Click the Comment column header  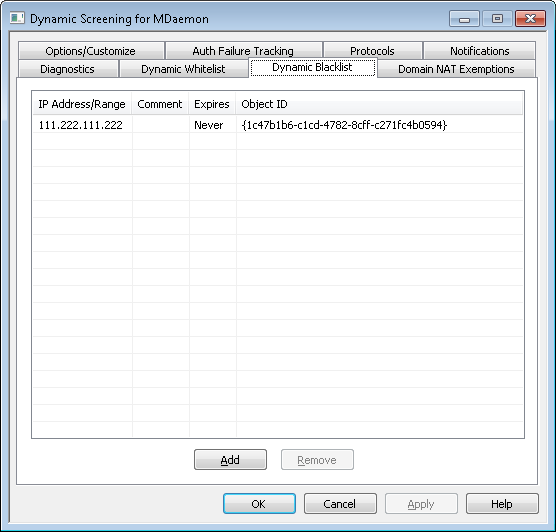pos(160,104)
